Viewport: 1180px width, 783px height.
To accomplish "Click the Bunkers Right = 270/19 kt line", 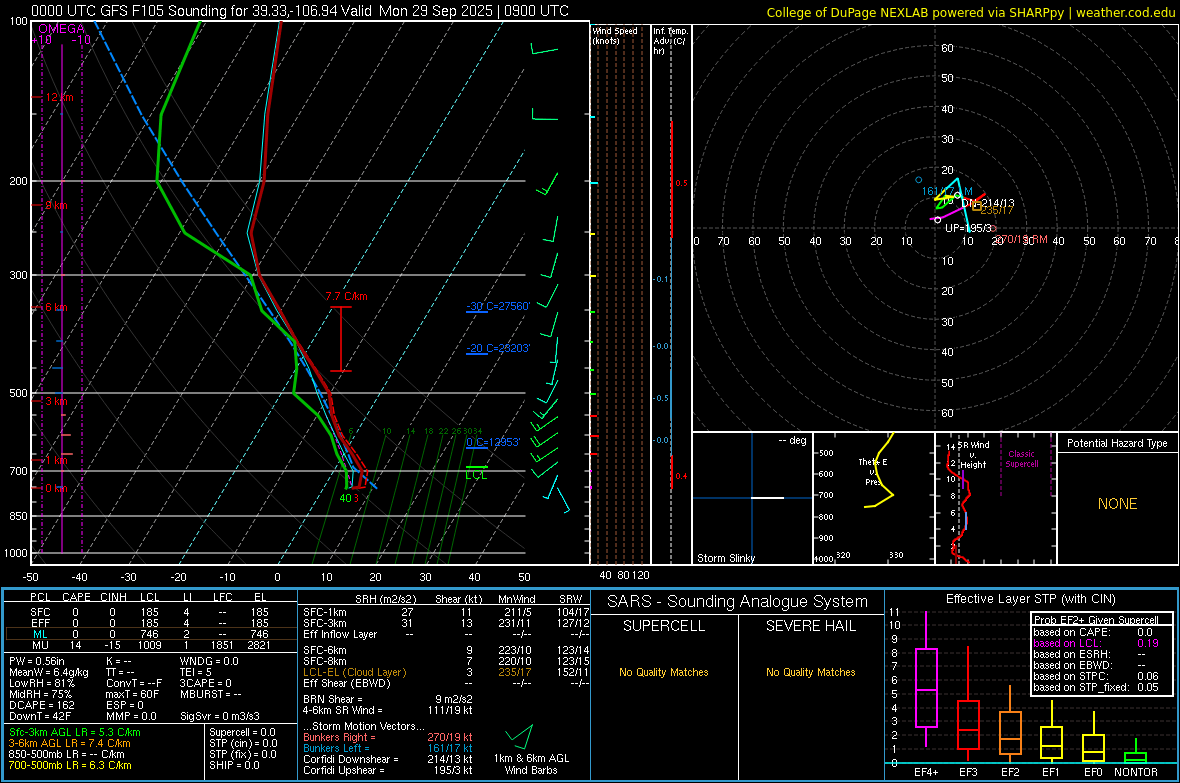I will (388, 738).
